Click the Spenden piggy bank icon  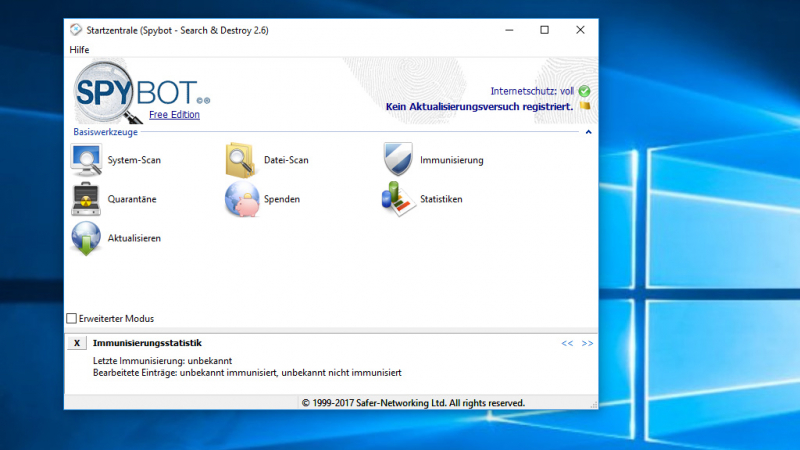point(242,199)
